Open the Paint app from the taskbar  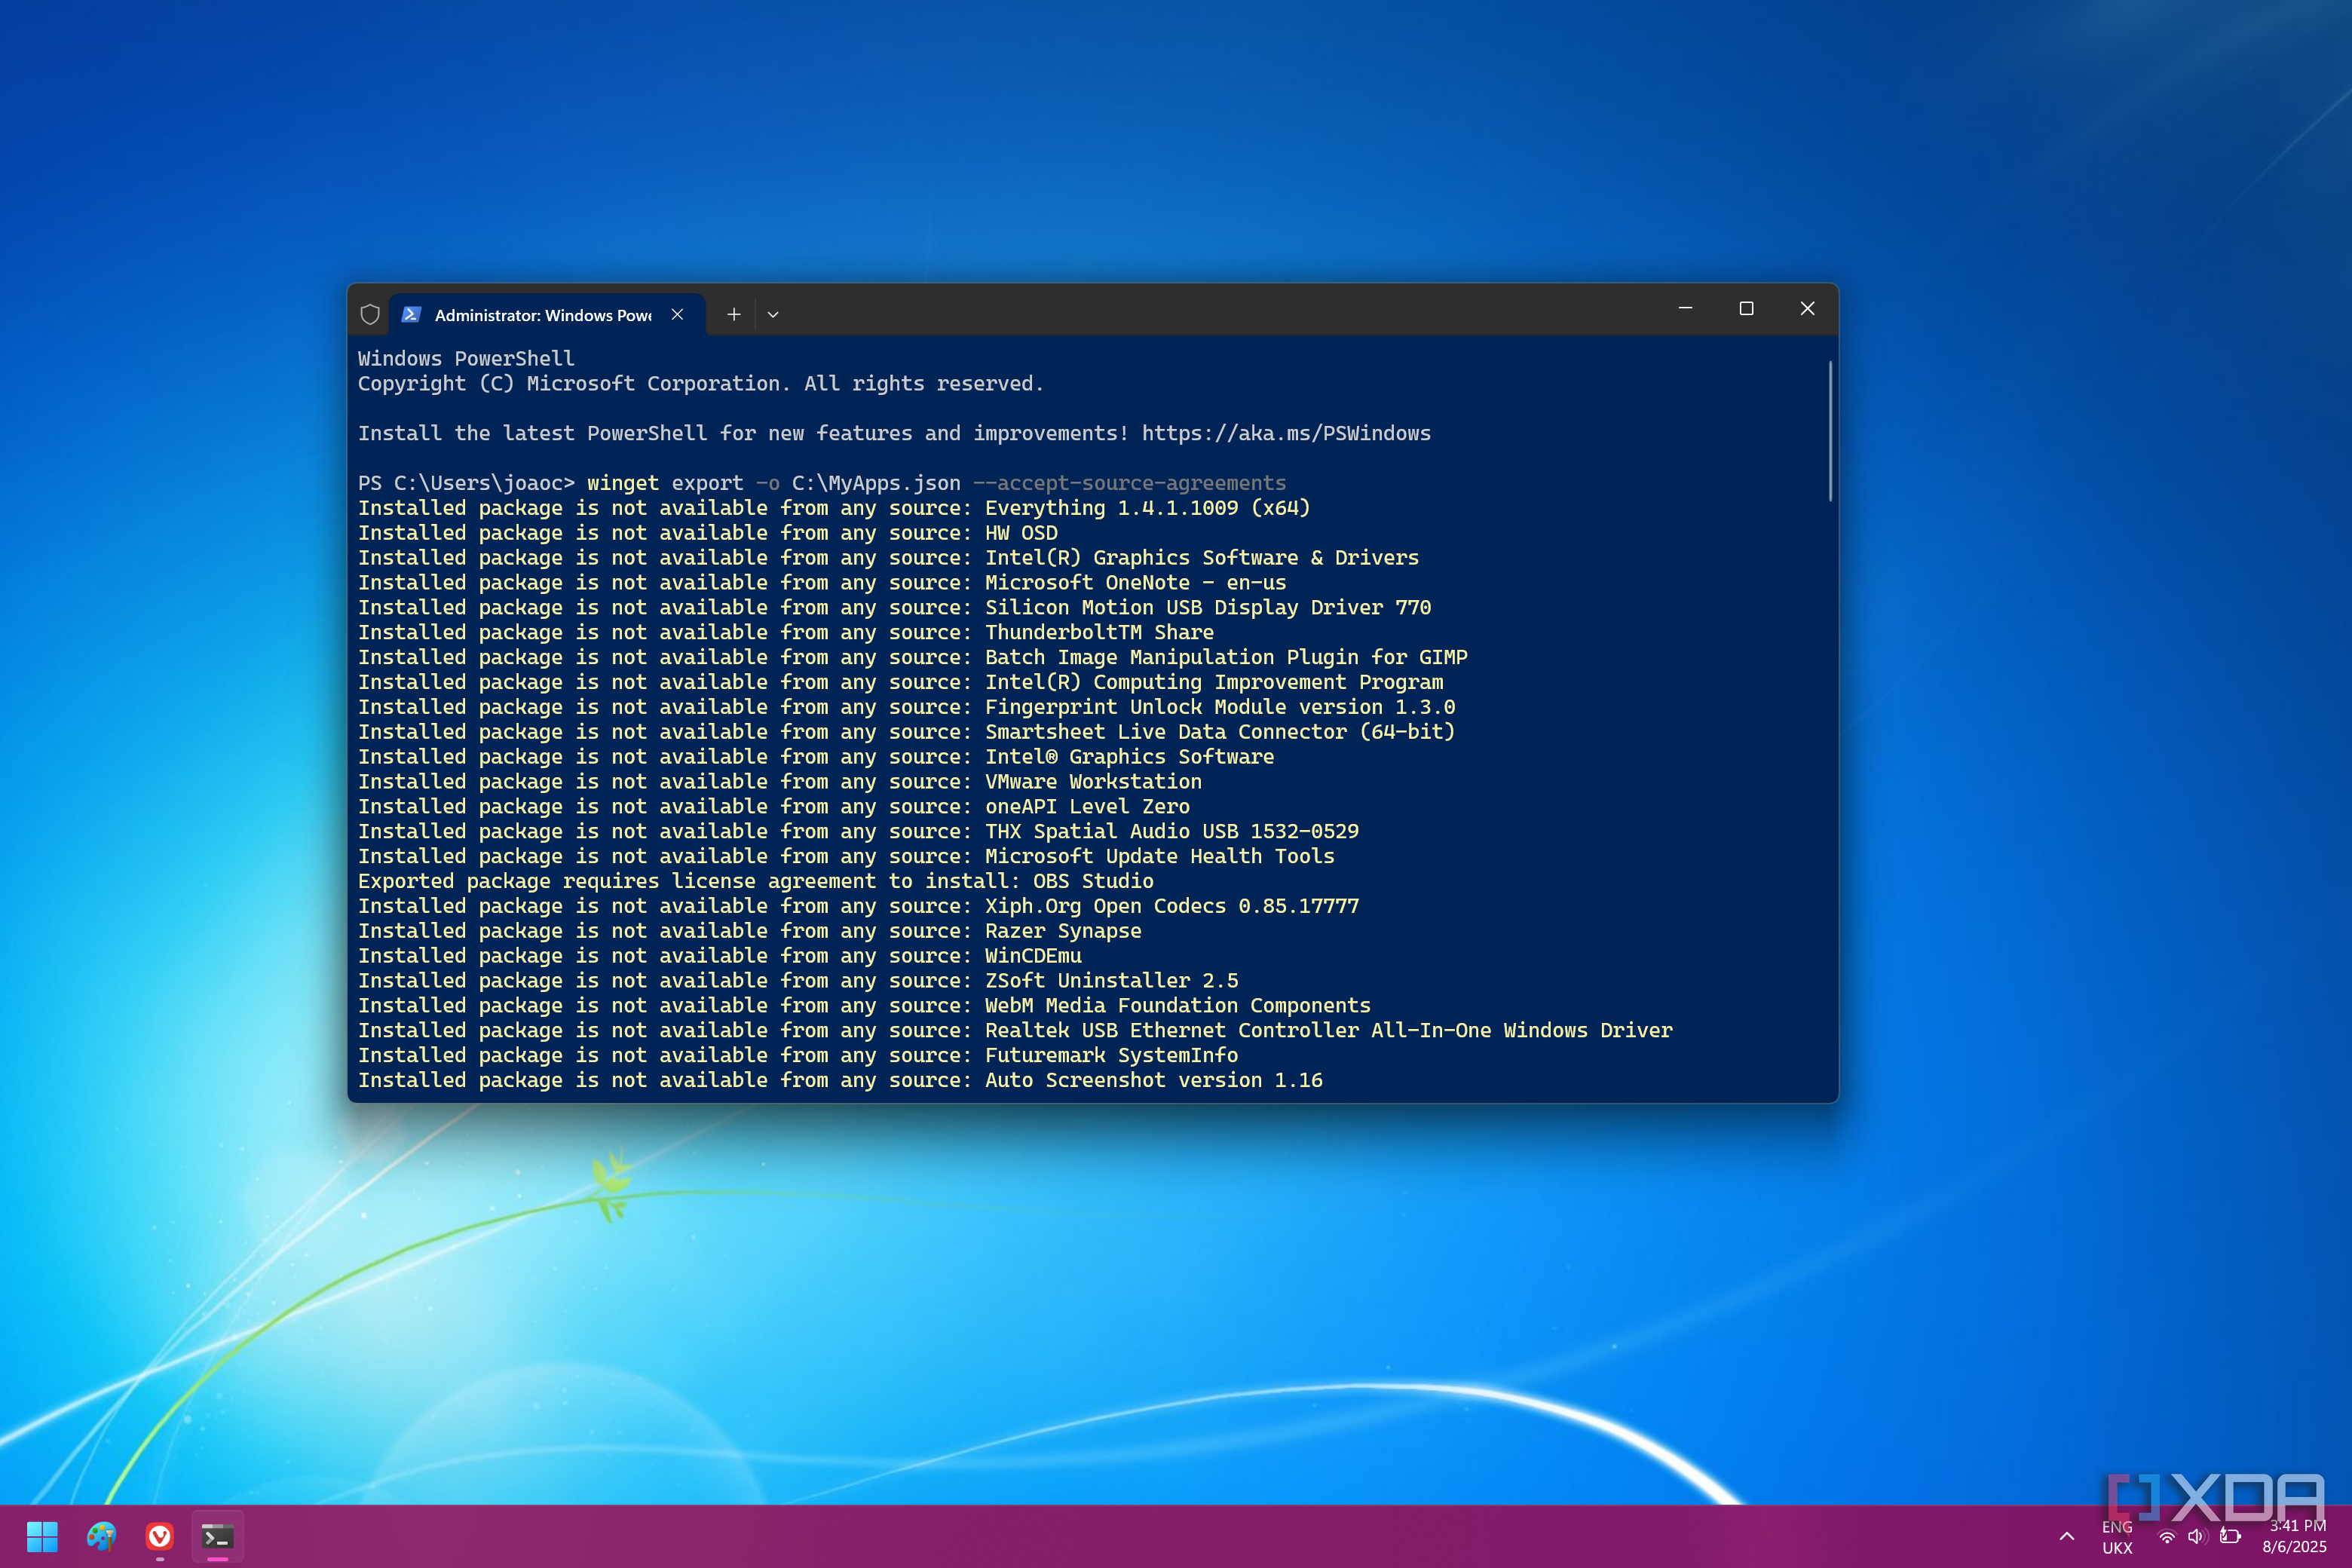[x=101, y=1536]
